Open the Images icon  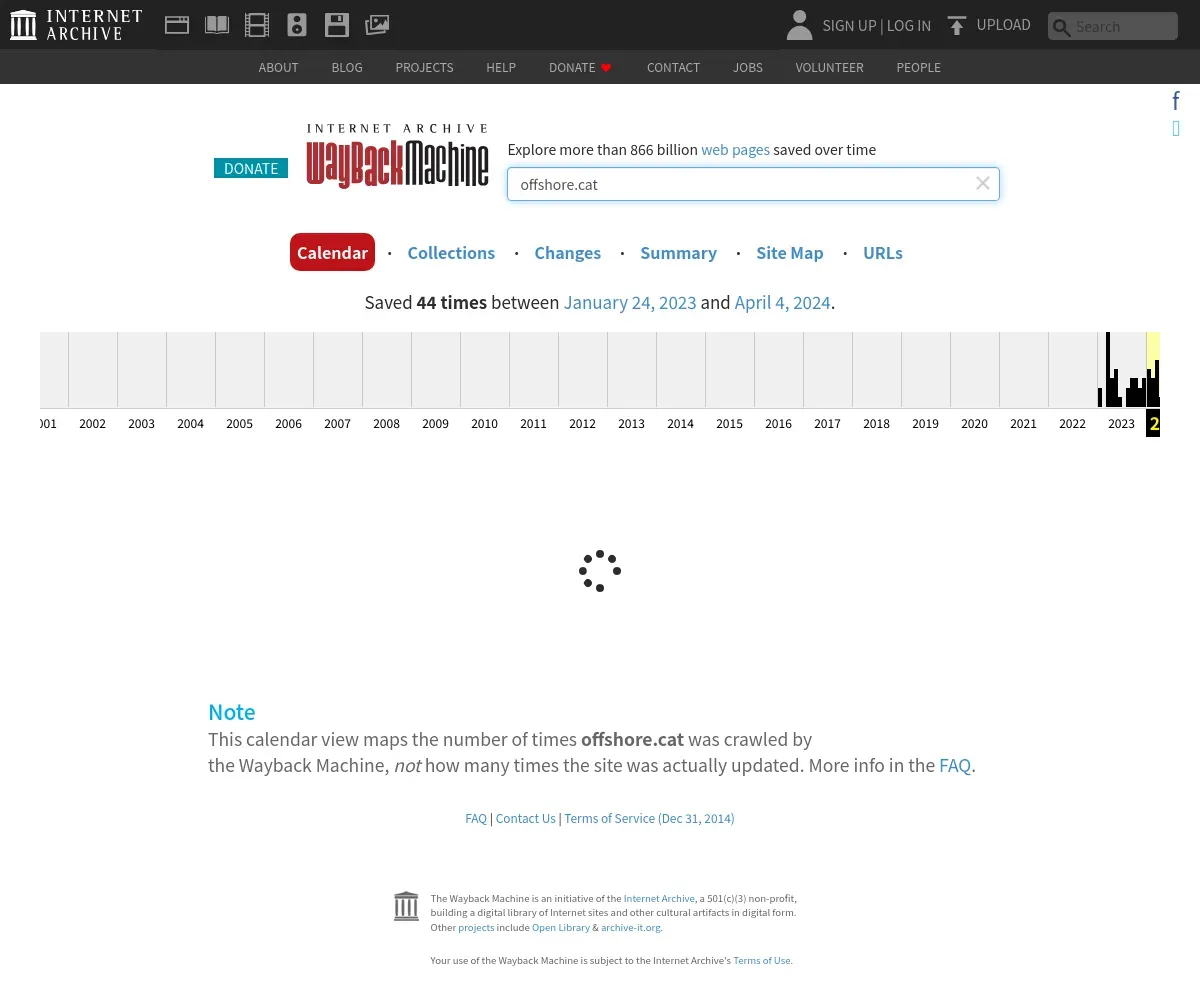pos(377,25)
